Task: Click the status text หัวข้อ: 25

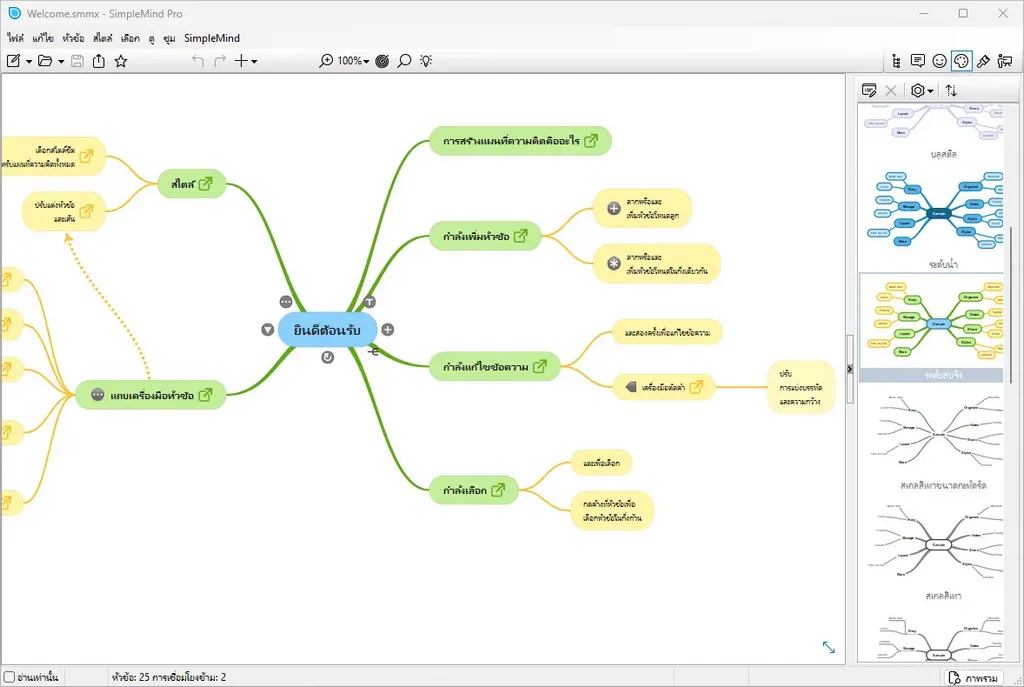Action: [x=131, y=677]
